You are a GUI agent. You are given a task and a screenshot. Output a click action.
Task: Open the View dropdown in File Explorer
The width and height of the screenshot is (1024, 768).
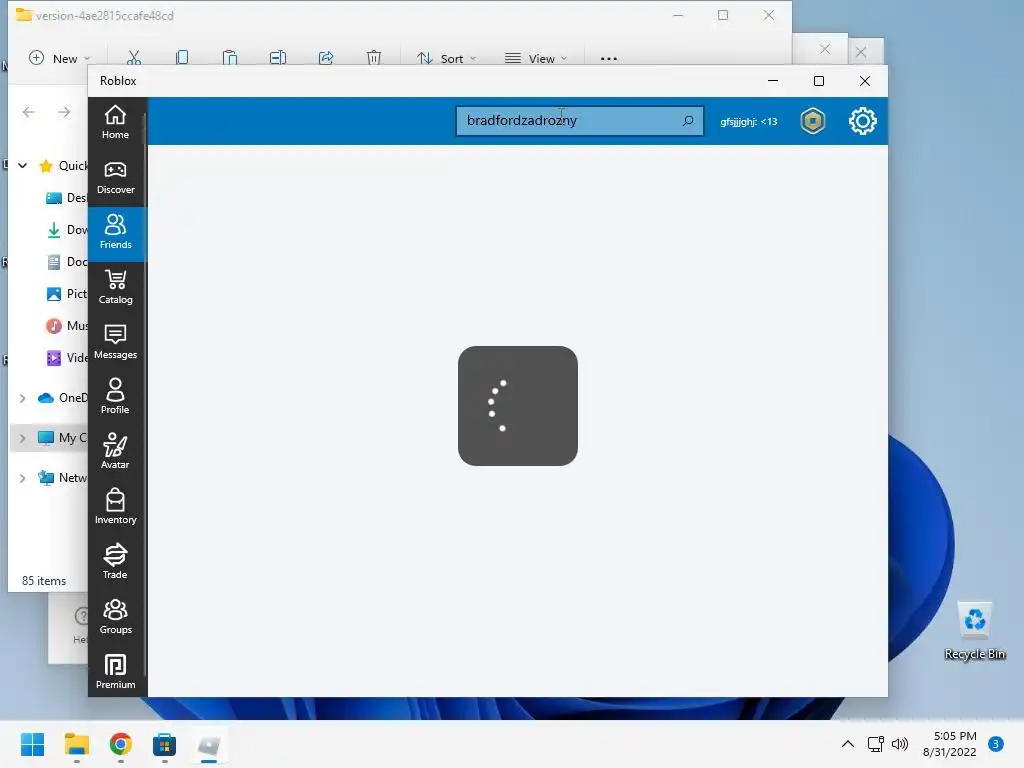point(536,58)
